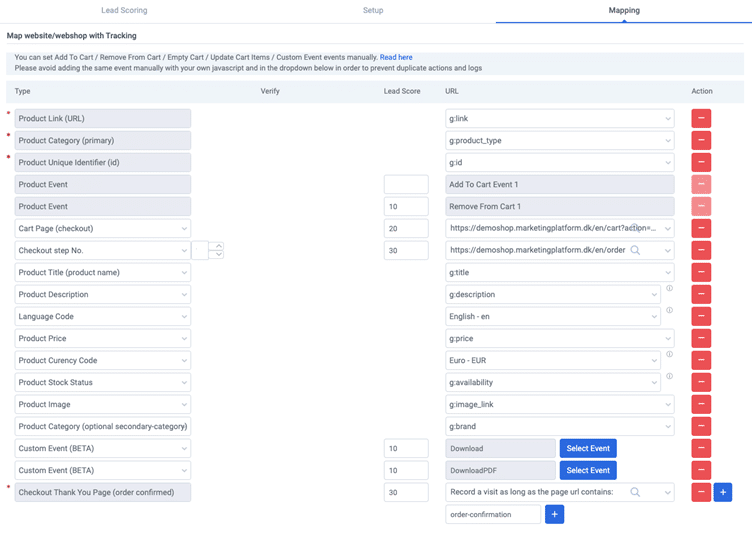Screen dimensions: 752x534
Task: Remove the Checkout step No. row
Action: tap(701, 250)
